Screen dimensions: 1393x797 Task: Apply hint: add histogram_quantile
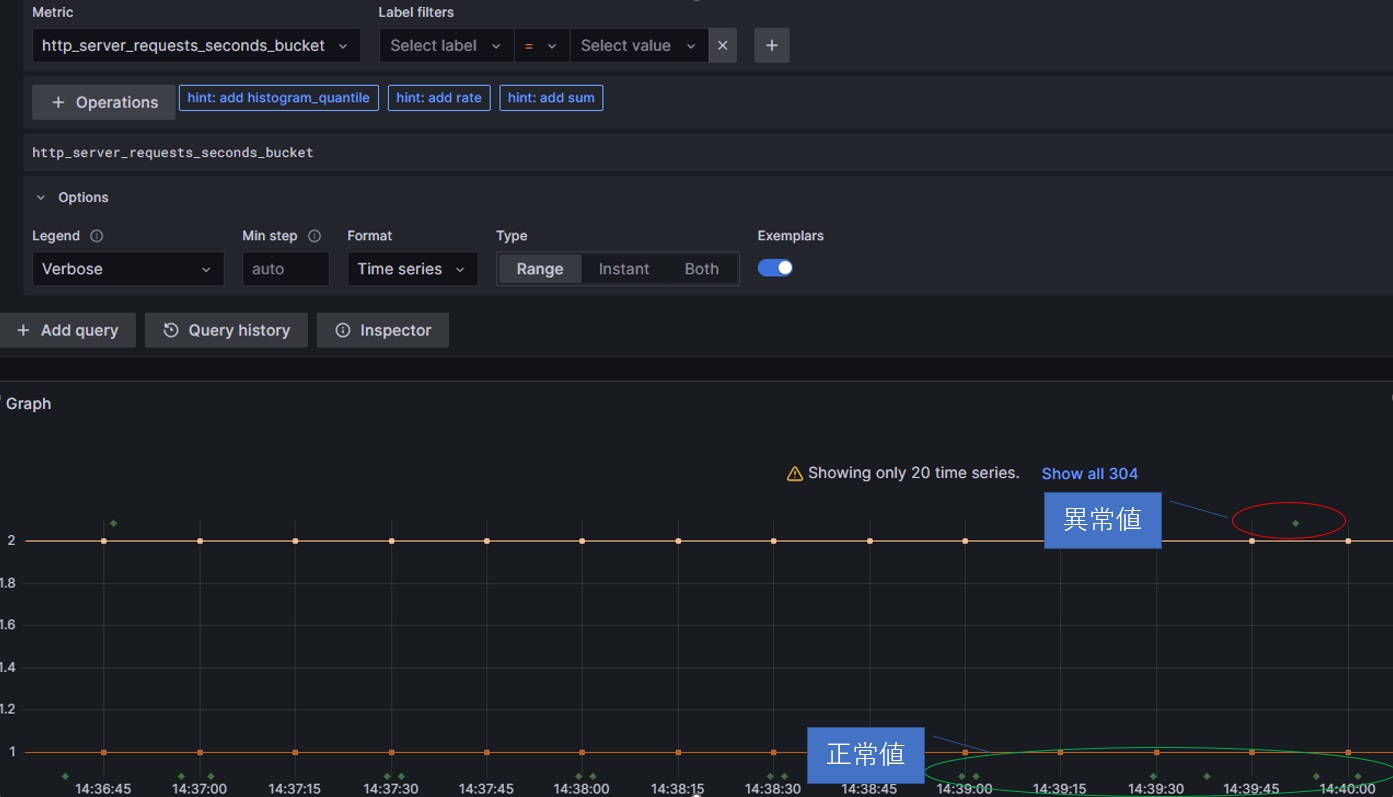tap(279, 98)
